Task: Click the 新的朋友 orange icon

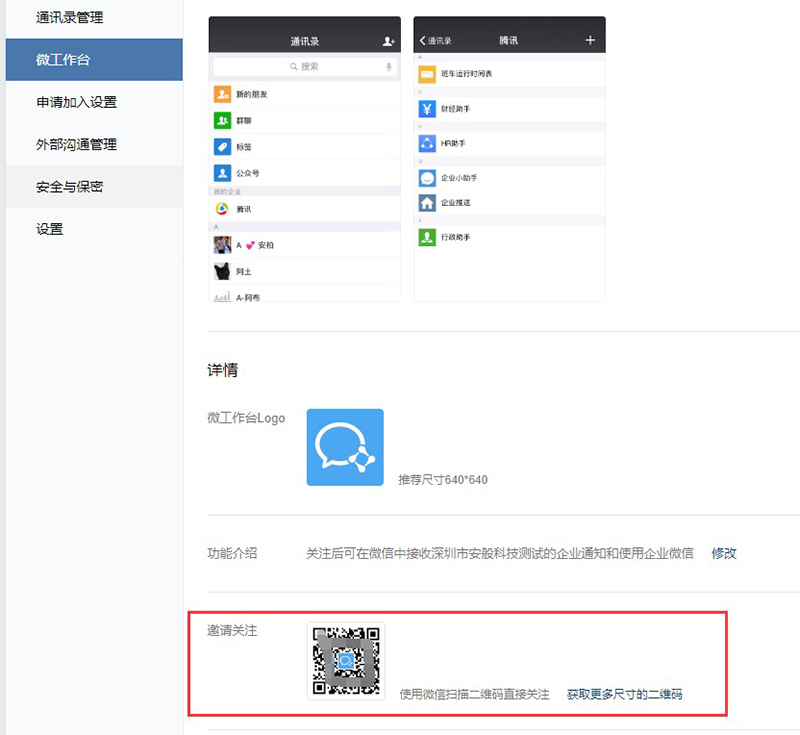Action: click(x=222, y=94)
